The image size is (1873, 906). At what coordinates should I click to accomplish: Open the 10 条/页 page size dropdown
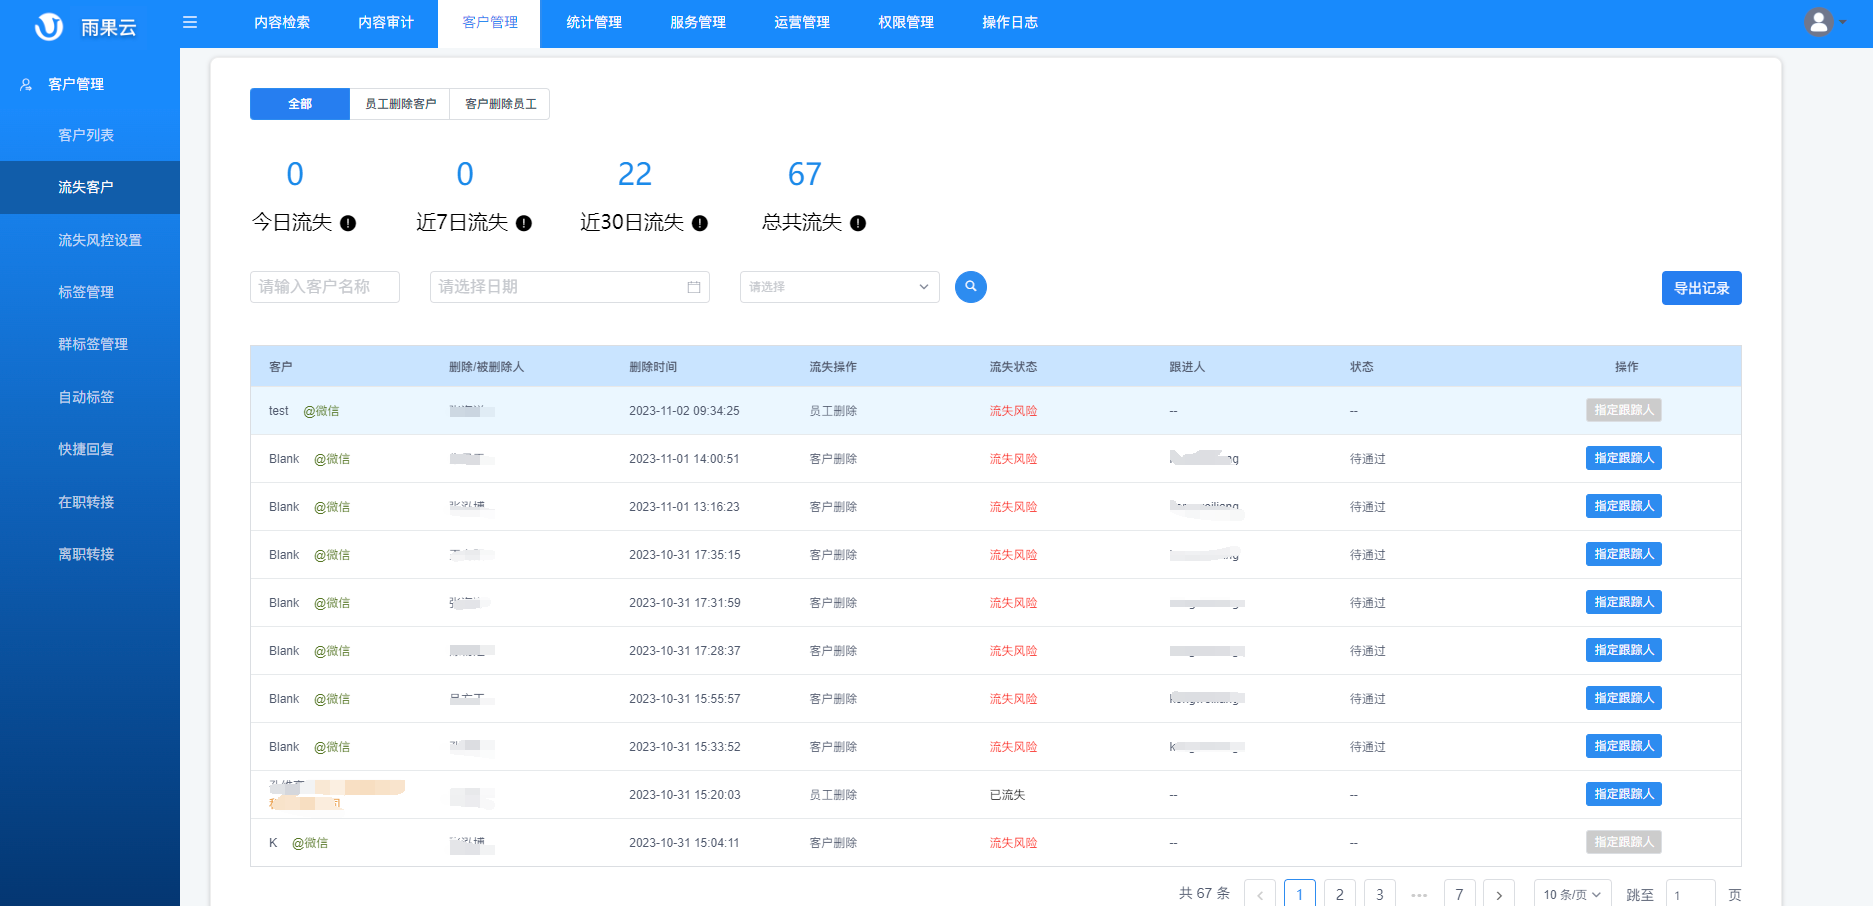(x=1573, y=894)
